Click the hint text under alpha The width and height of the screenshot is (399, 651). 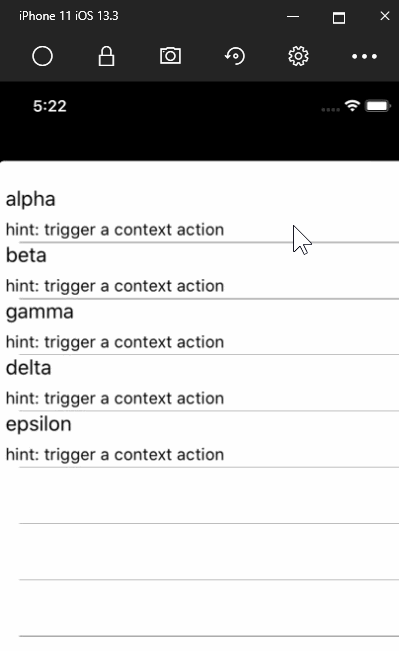pos(115,230)
